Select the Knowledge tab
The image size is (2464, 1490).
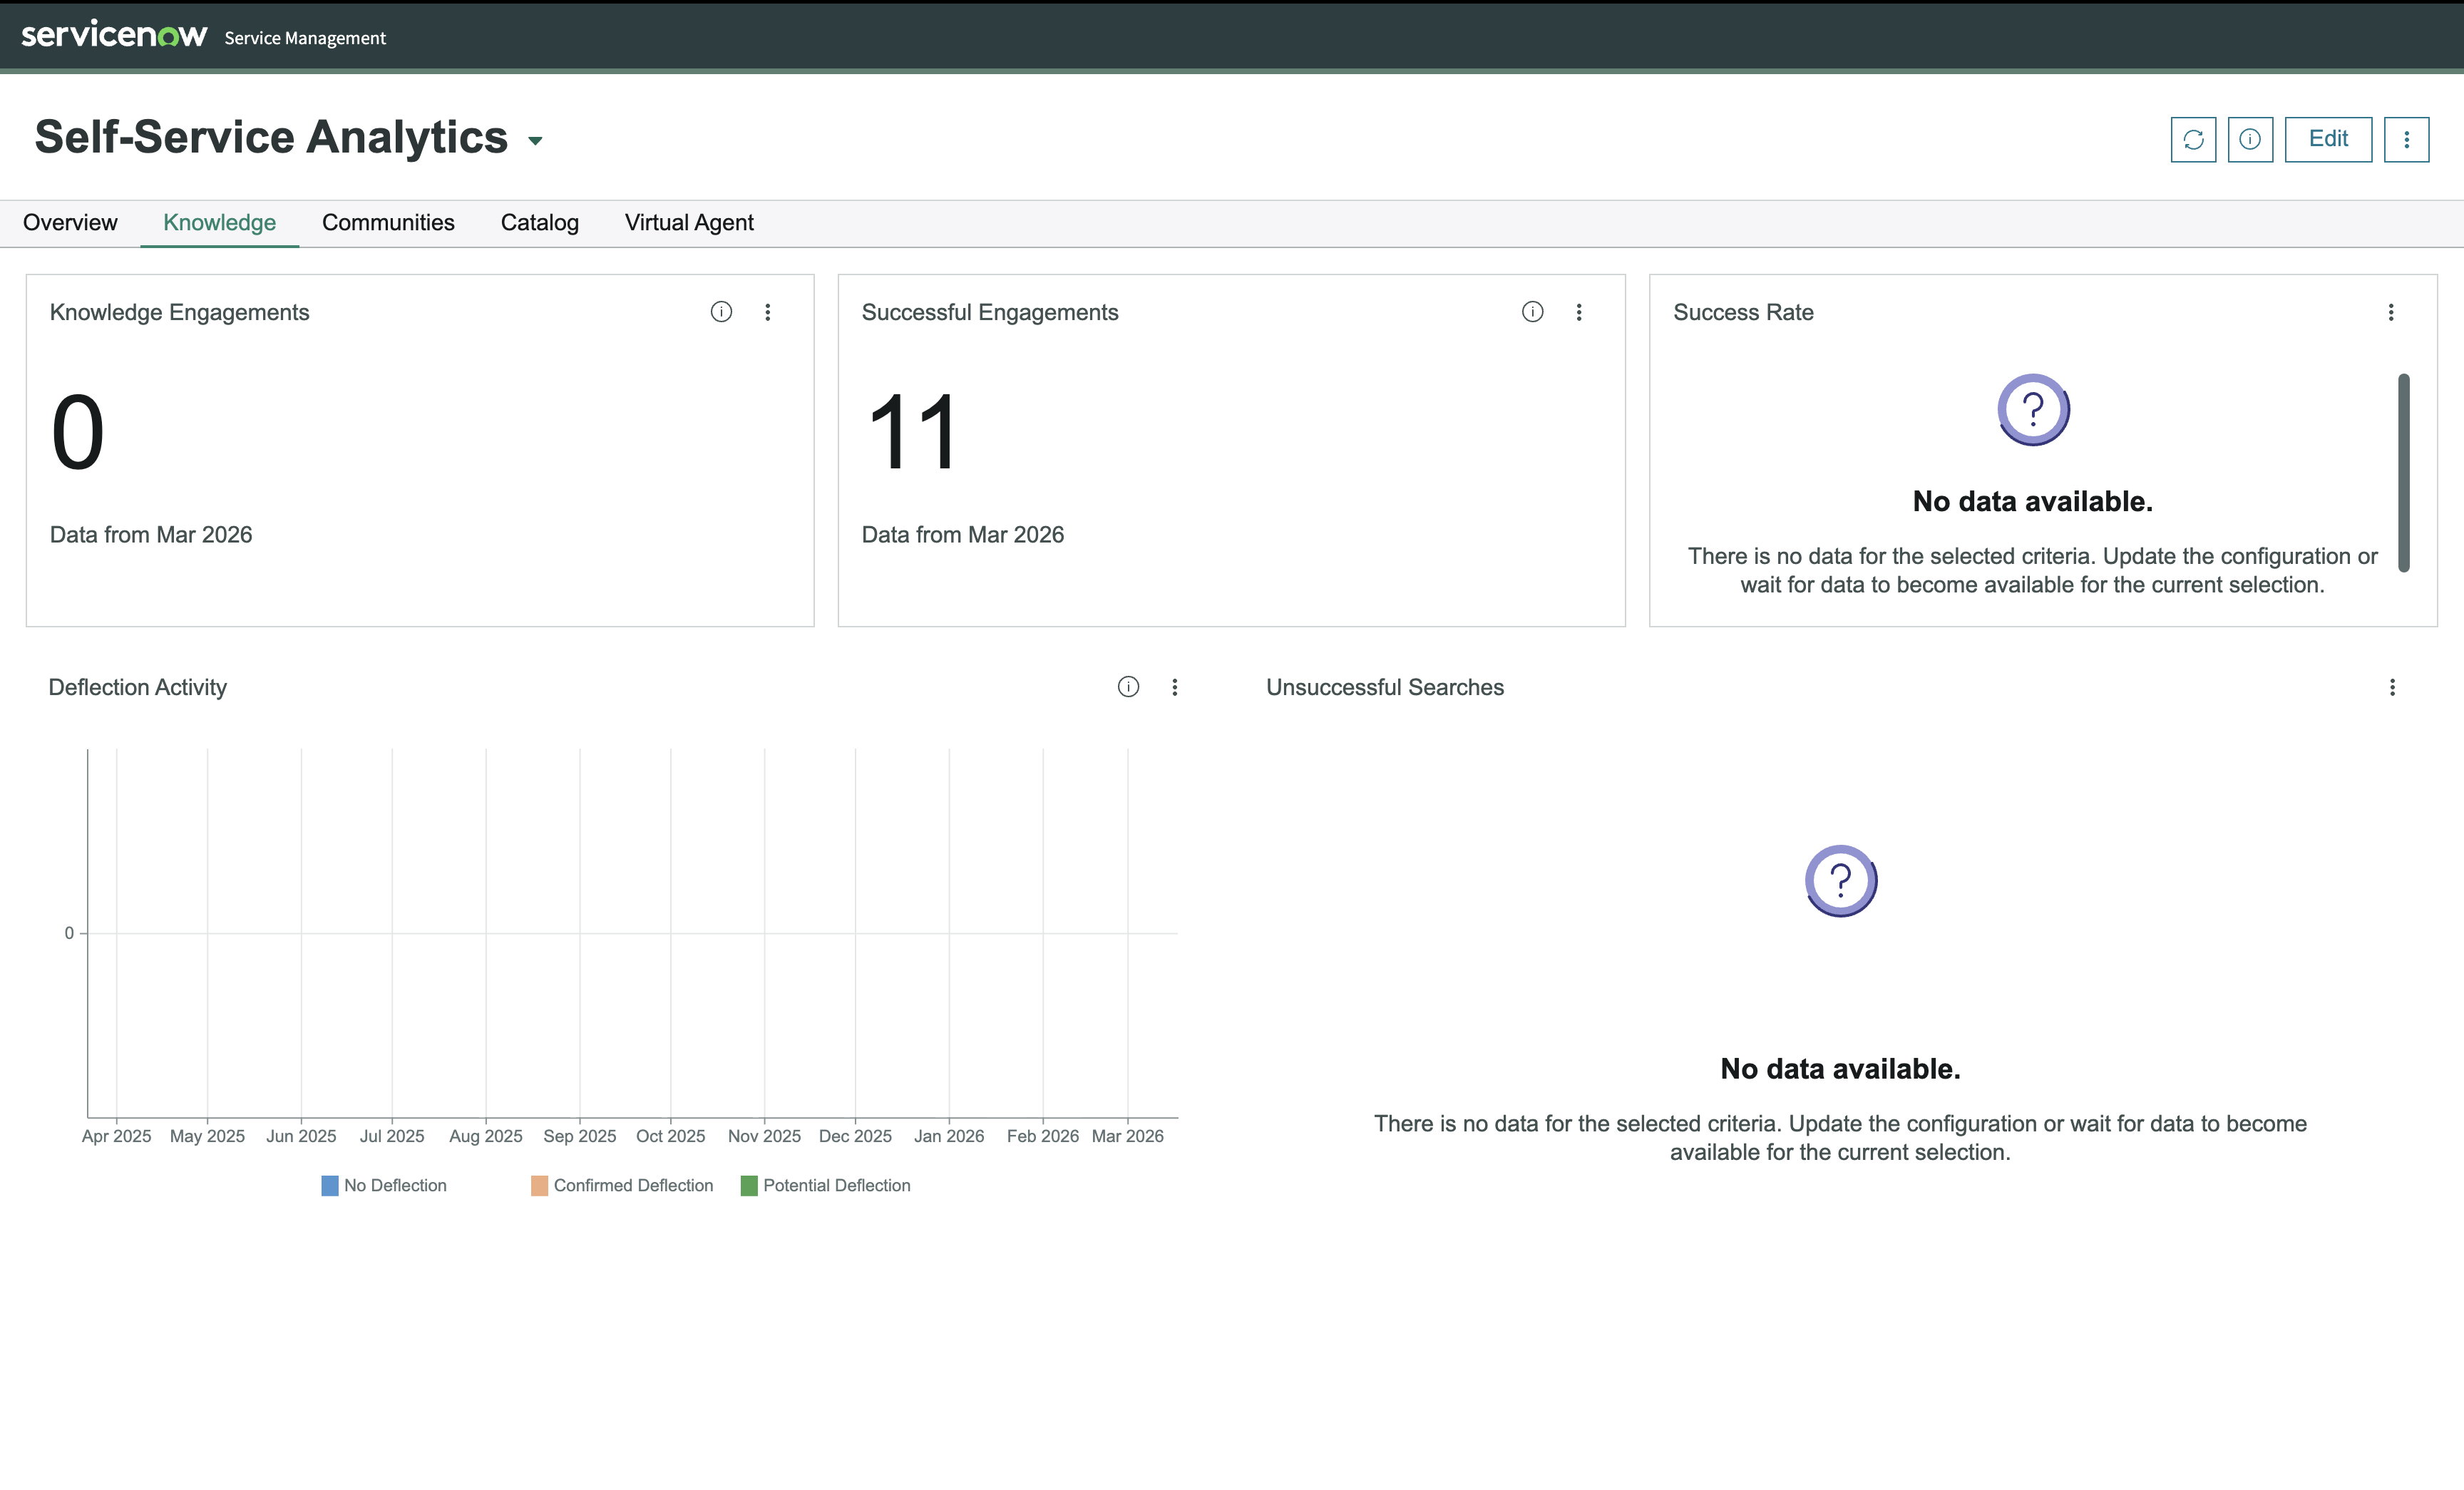coord(220,223)
